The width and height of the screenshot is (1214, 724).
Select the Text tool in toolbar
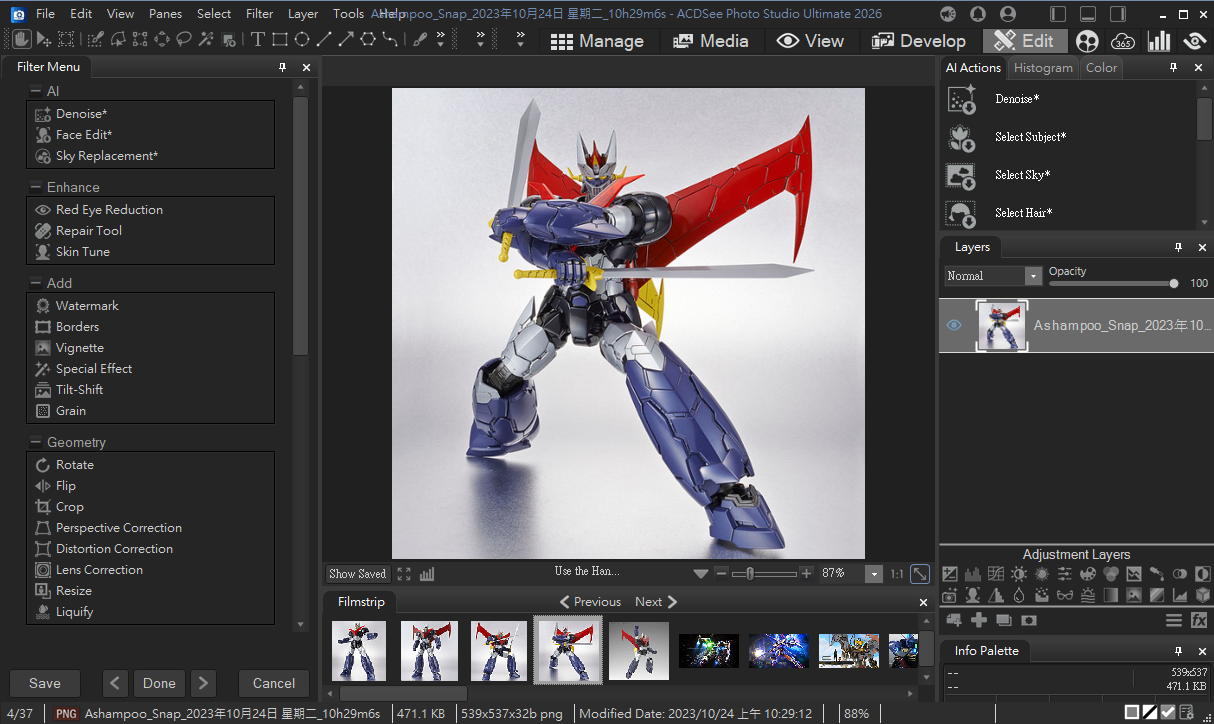(x=257, y=40)
